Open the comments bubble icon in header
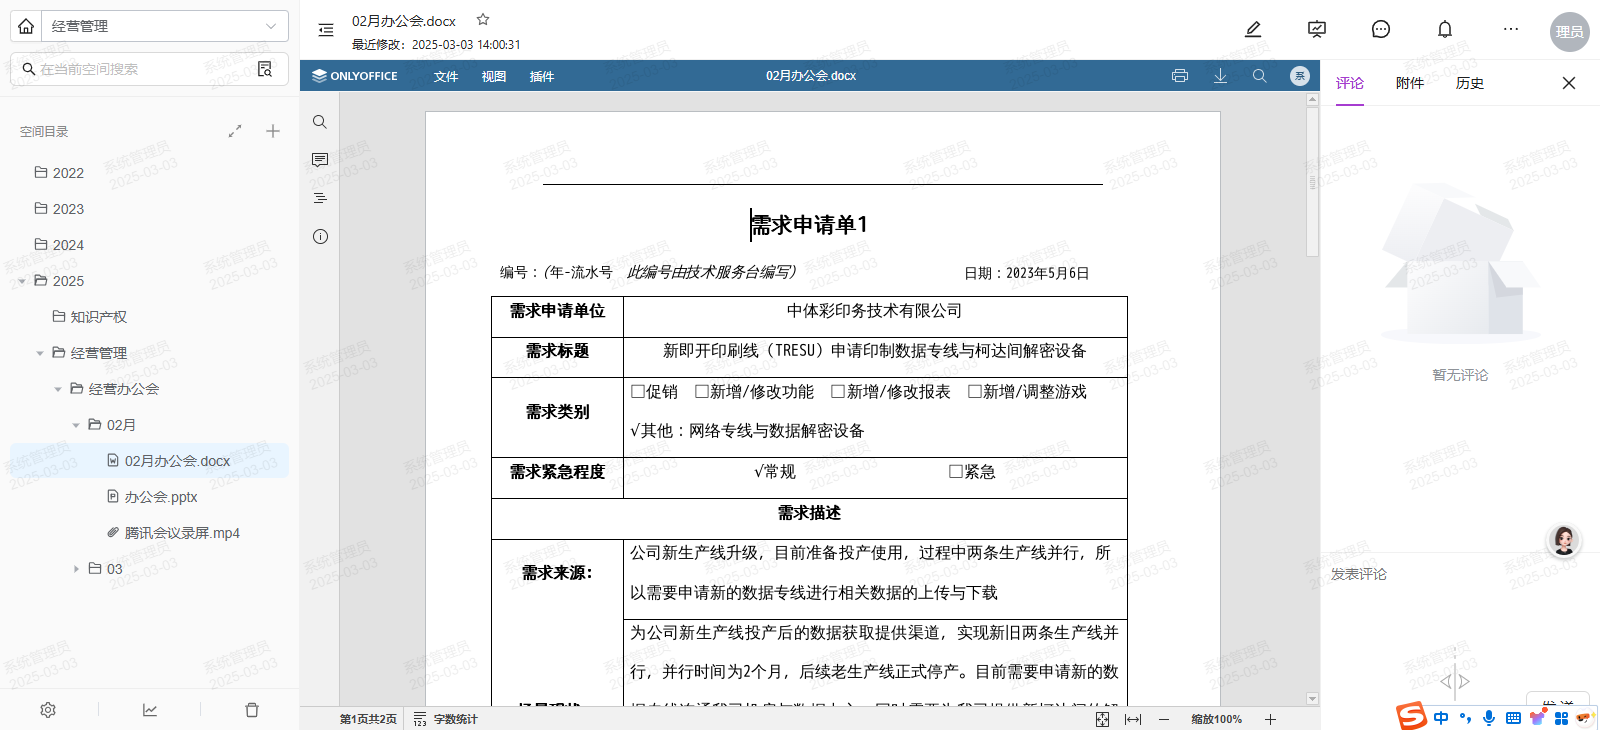 1381,29
